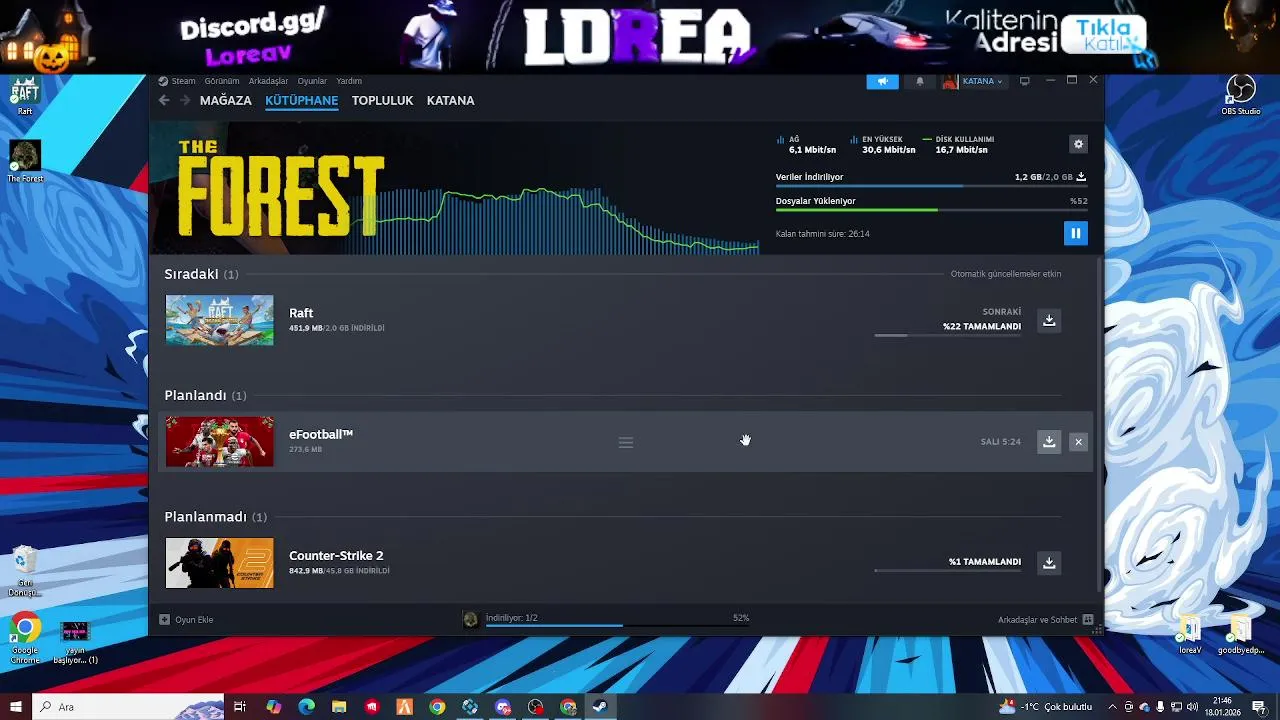Open the Recycle Bin desktop icon
The image size is (1280, 720).
(25, 572)
